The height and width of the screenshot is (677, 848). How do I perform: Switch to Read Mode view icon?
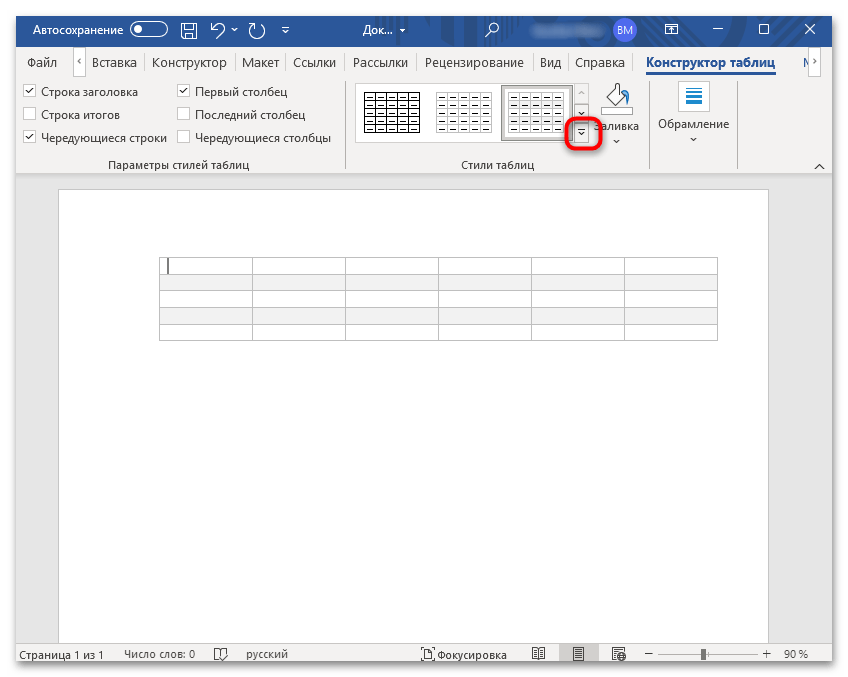point(539,654)
